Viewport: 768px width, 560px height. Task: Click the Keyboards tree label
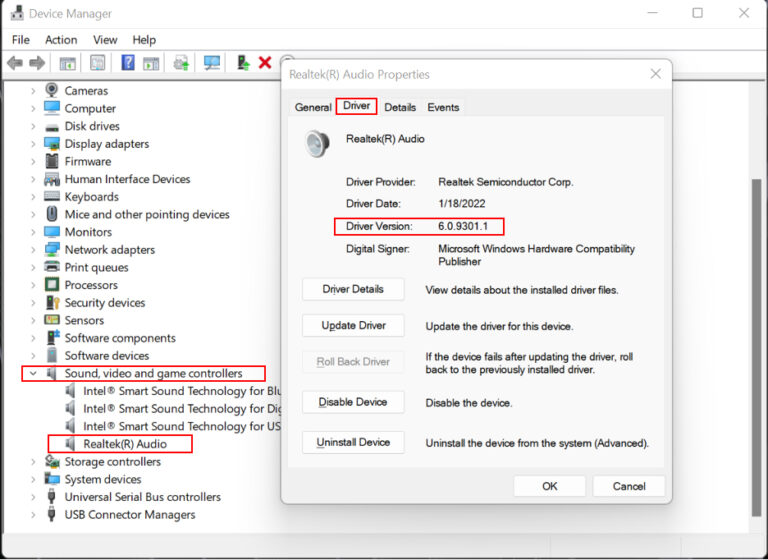click(92, 197)
